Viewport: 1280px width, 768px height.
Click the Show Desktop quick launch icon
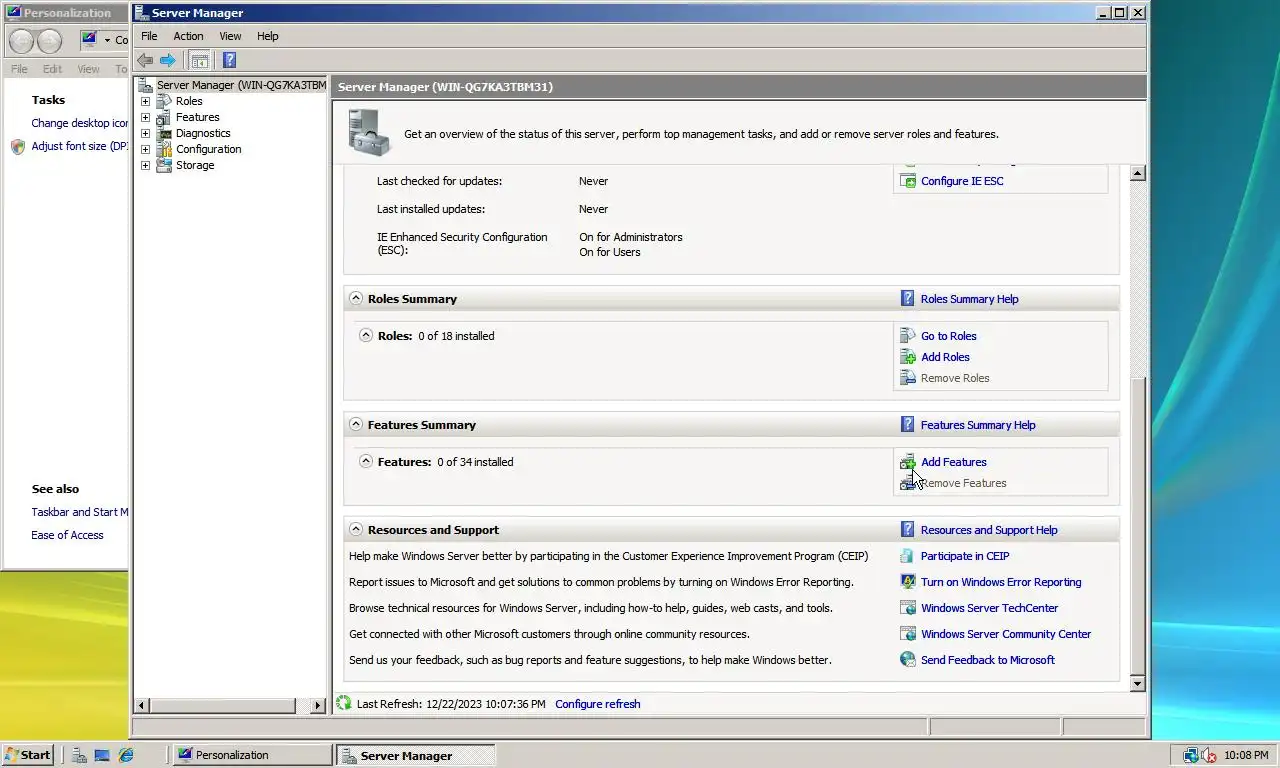point(102,755)
